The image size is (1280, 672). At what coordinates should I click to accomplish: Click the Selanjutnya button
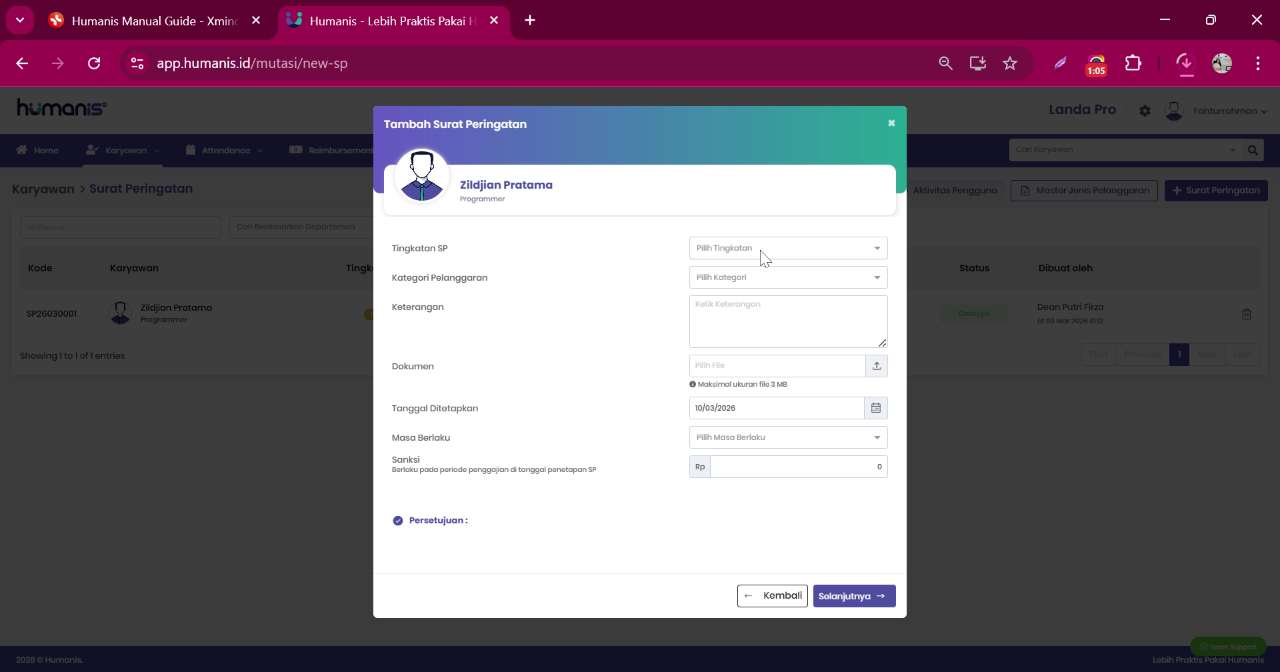(x=854, y=596)
